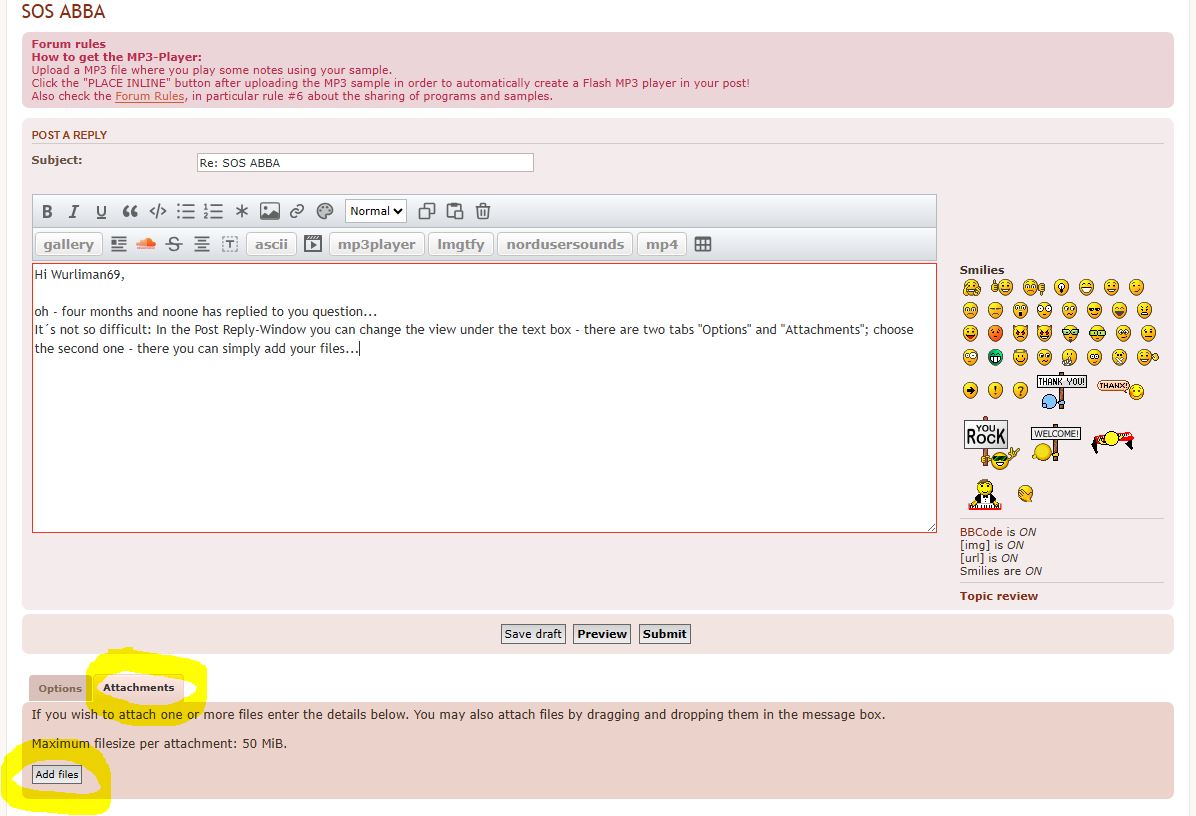This screenshot has width=1196, height=816.
Task: Click the delete draft trash icon
Action: [x=482, y=211]
